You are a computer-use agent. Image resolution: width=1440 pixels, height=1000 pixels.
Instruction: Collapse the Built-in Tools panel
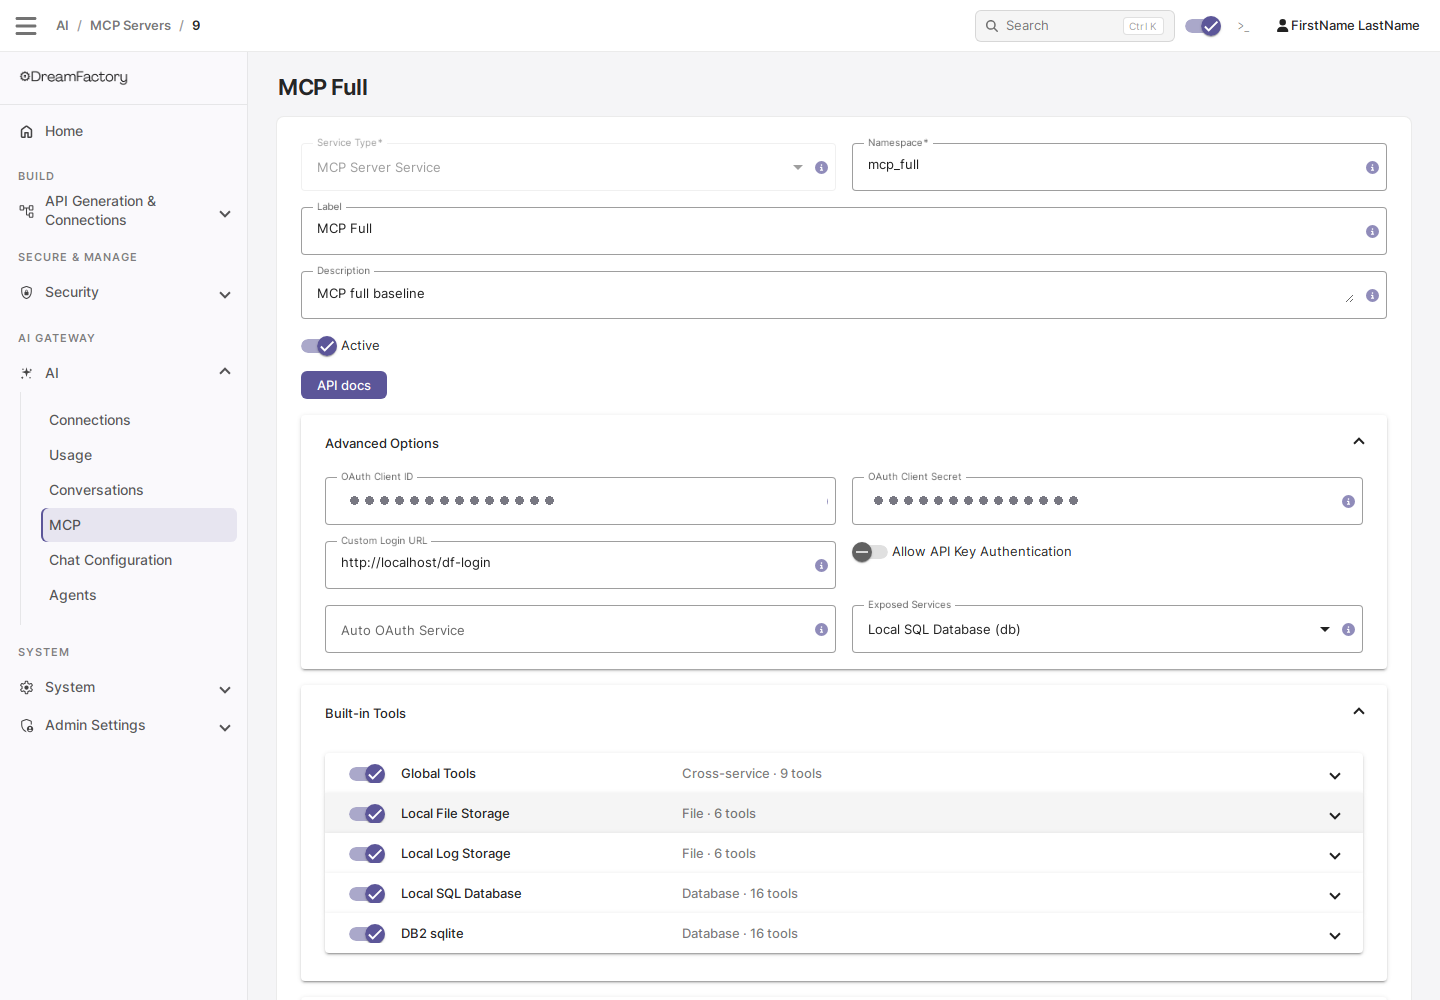(x=1359, y=712)
